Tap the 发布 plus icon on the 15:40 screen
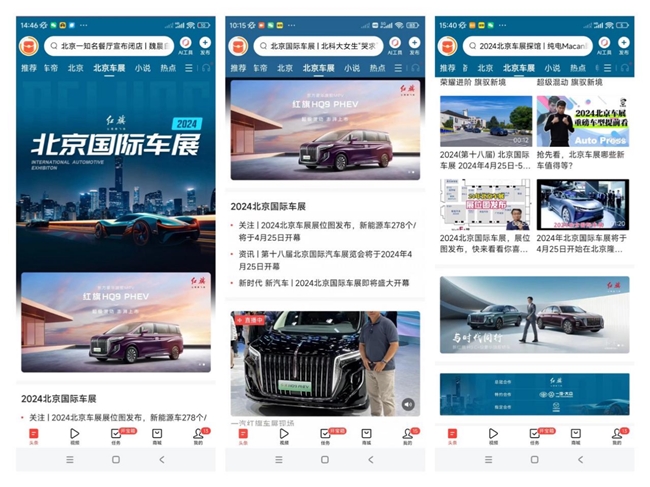650x487 pixels. 623,46
